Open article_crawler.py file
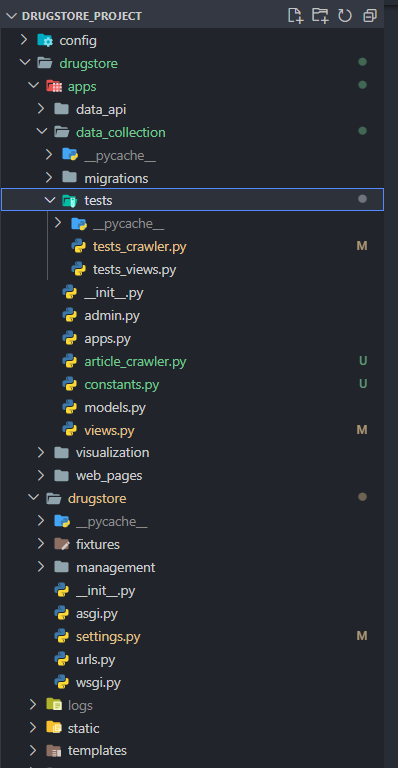398x768 pixels. 135,362
